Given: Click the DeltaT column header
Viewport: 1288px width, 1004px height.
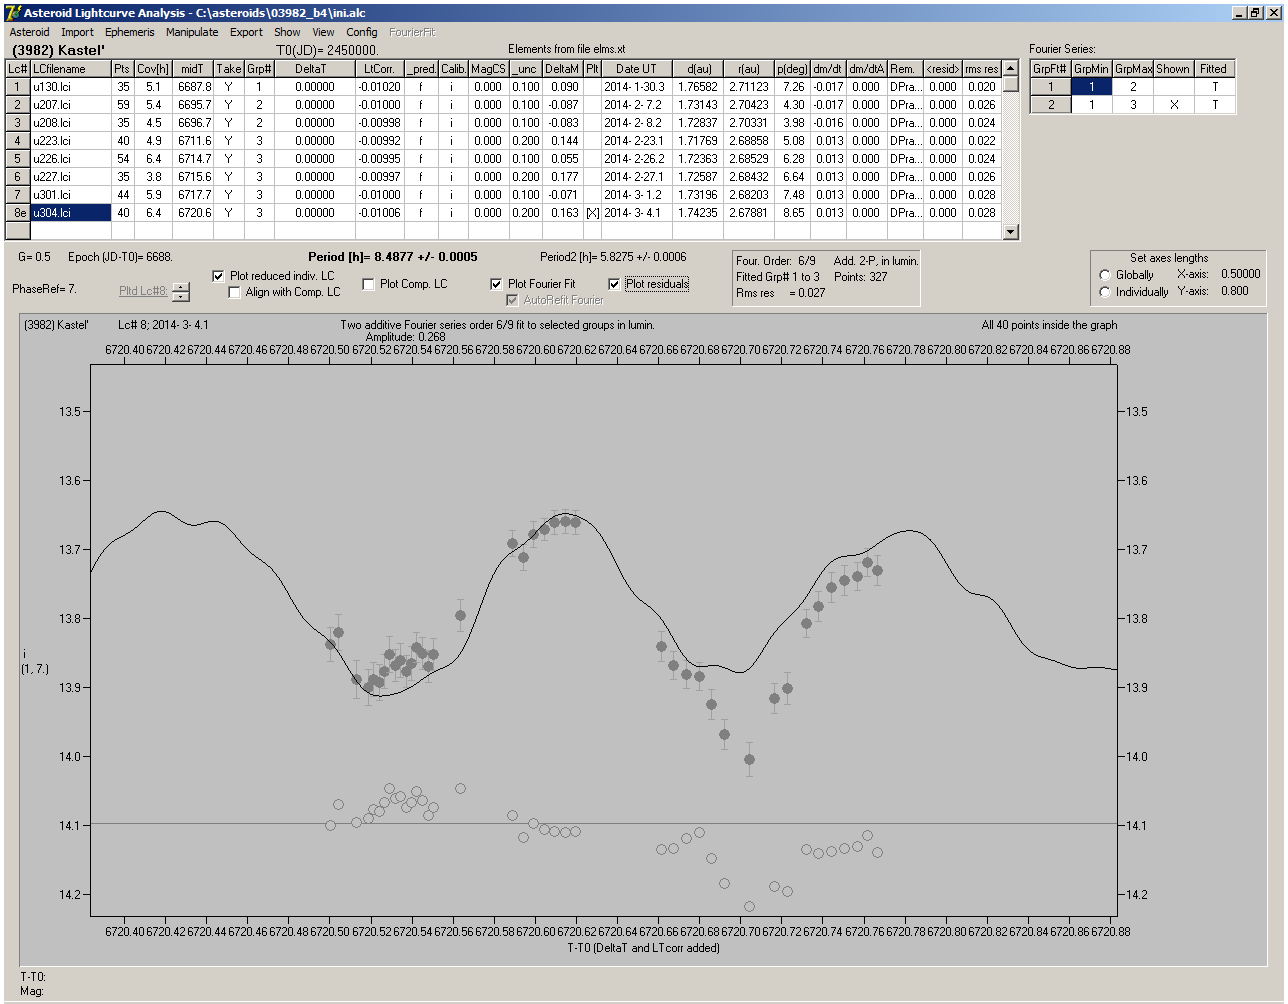Looking at the screenshot, I should point(314,69).
